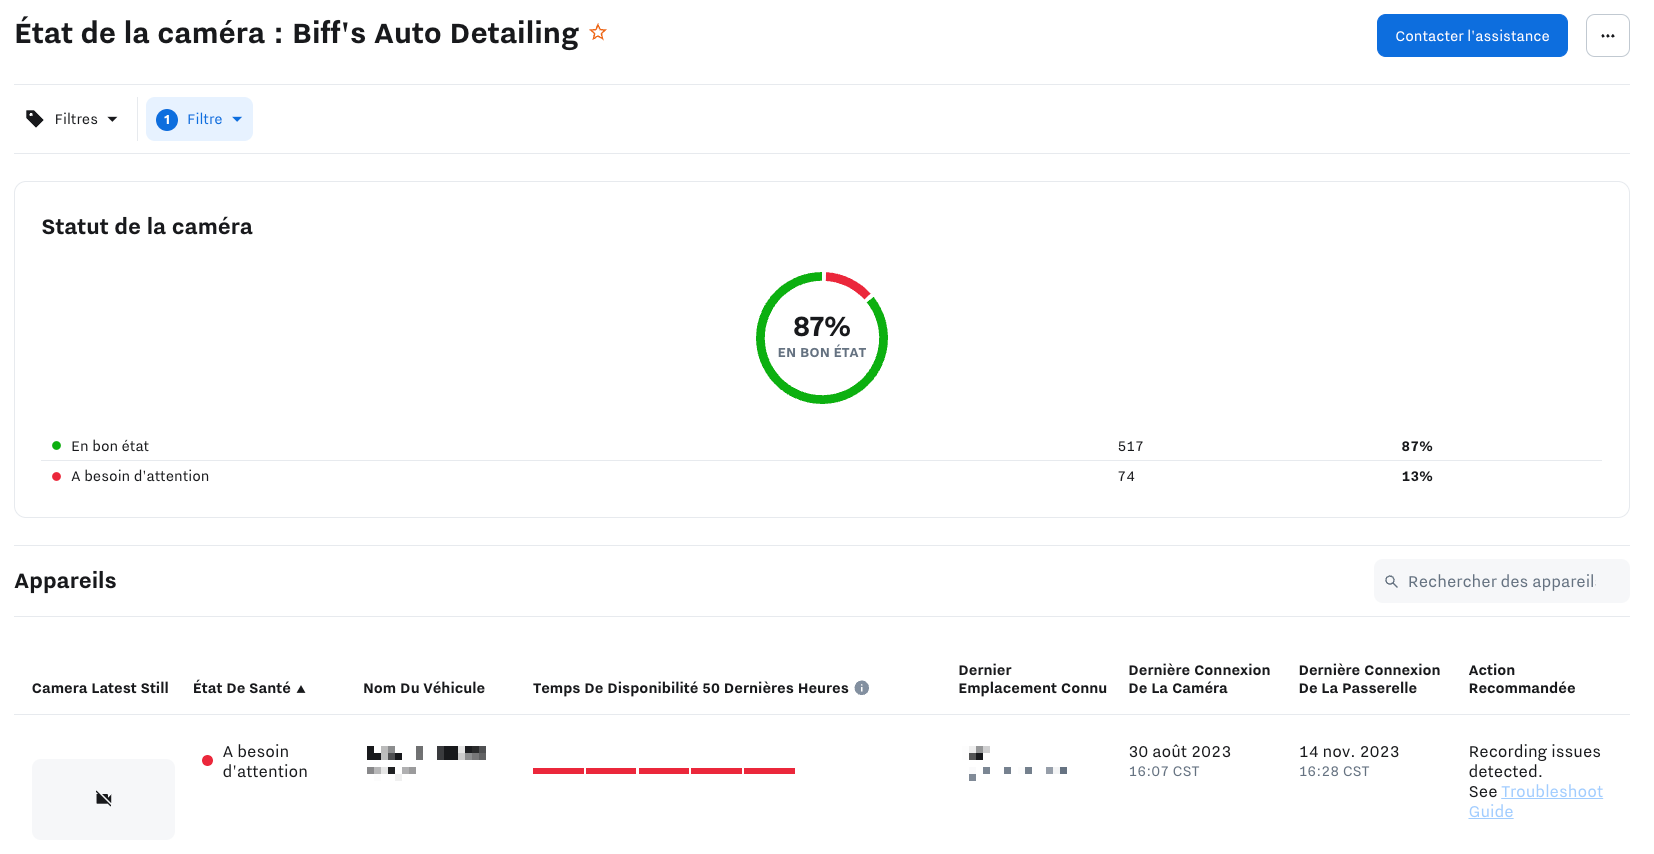Screen dimensions: 1654x854
Task: Click the magnifier icon in device search
Action: 1391,581
